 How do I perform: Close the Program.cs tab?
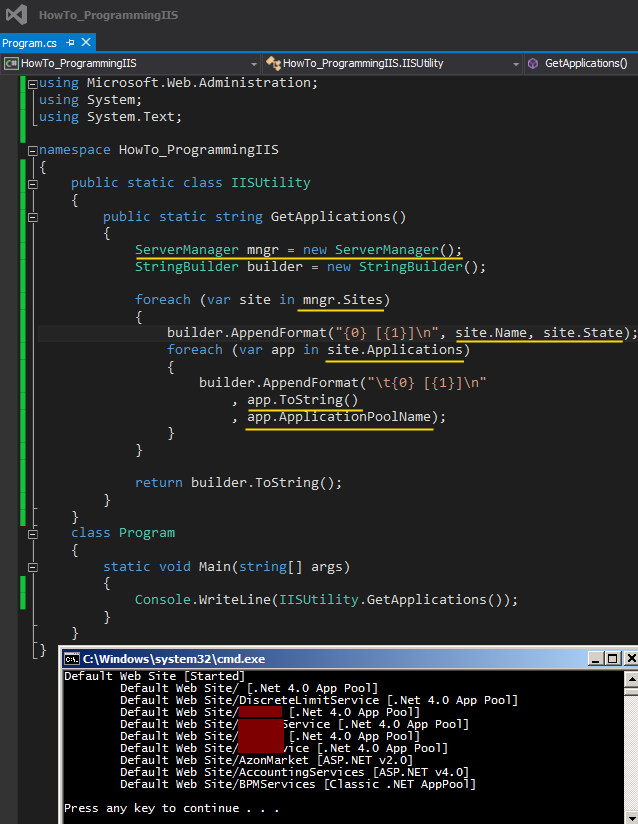(86, 43)
